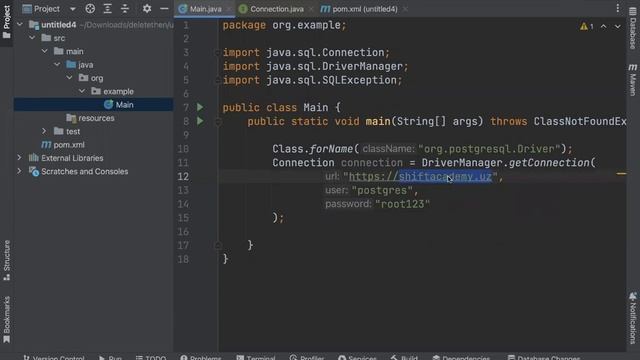Expand Scratches and Consoles node
The width and height of the screenshot is (640, 360).
pyautogui.click(x=19, y=171)
